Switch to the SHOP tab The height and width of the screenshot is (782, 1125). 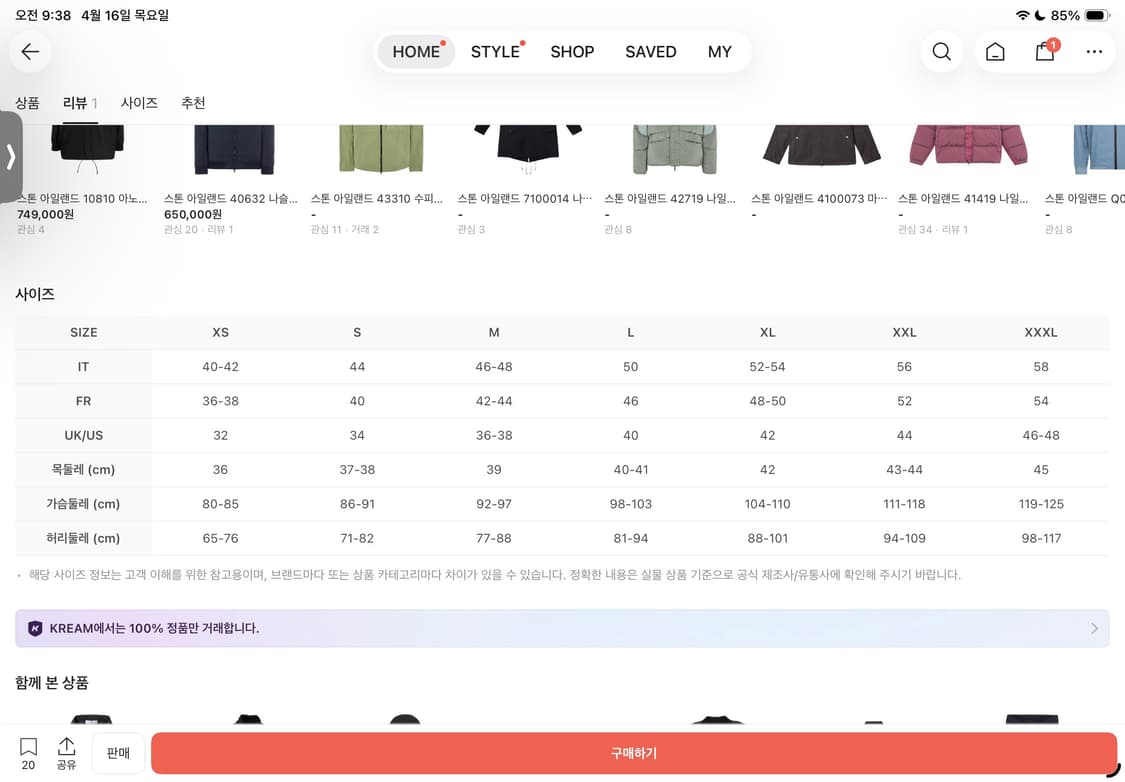(572, 52)
